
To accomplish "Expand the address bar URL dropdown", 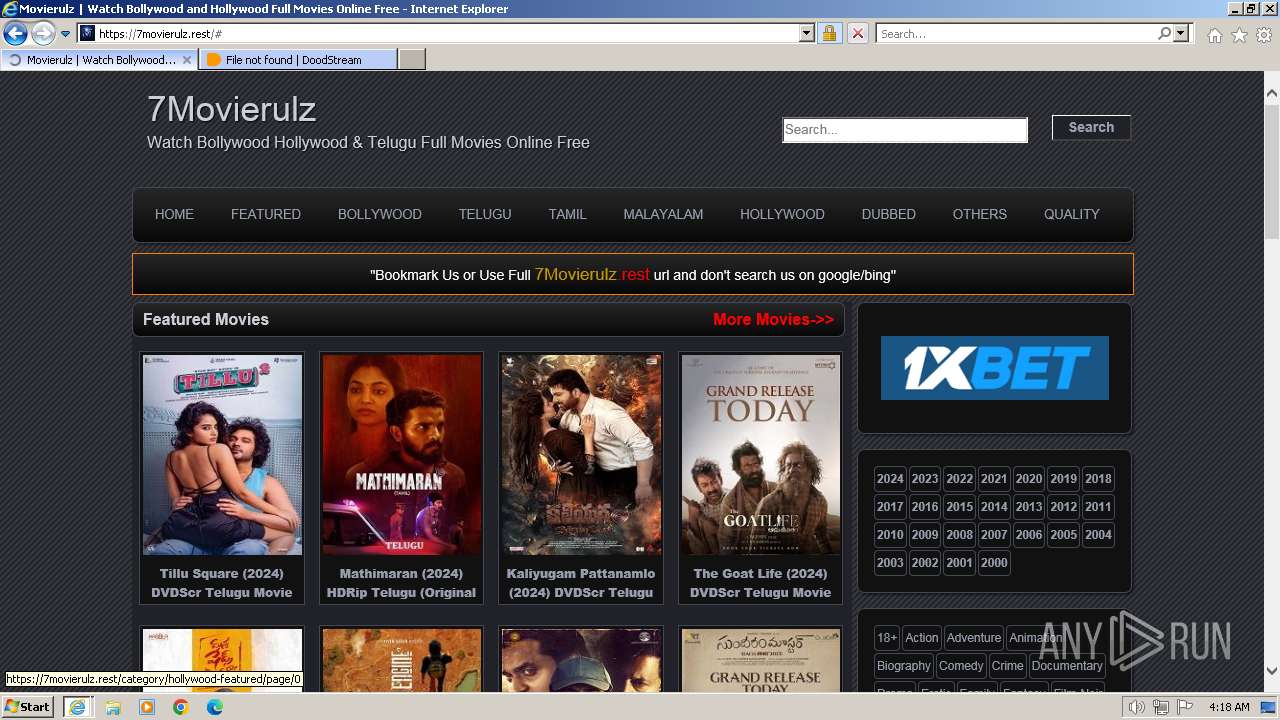I will click(x=807, y=34).
